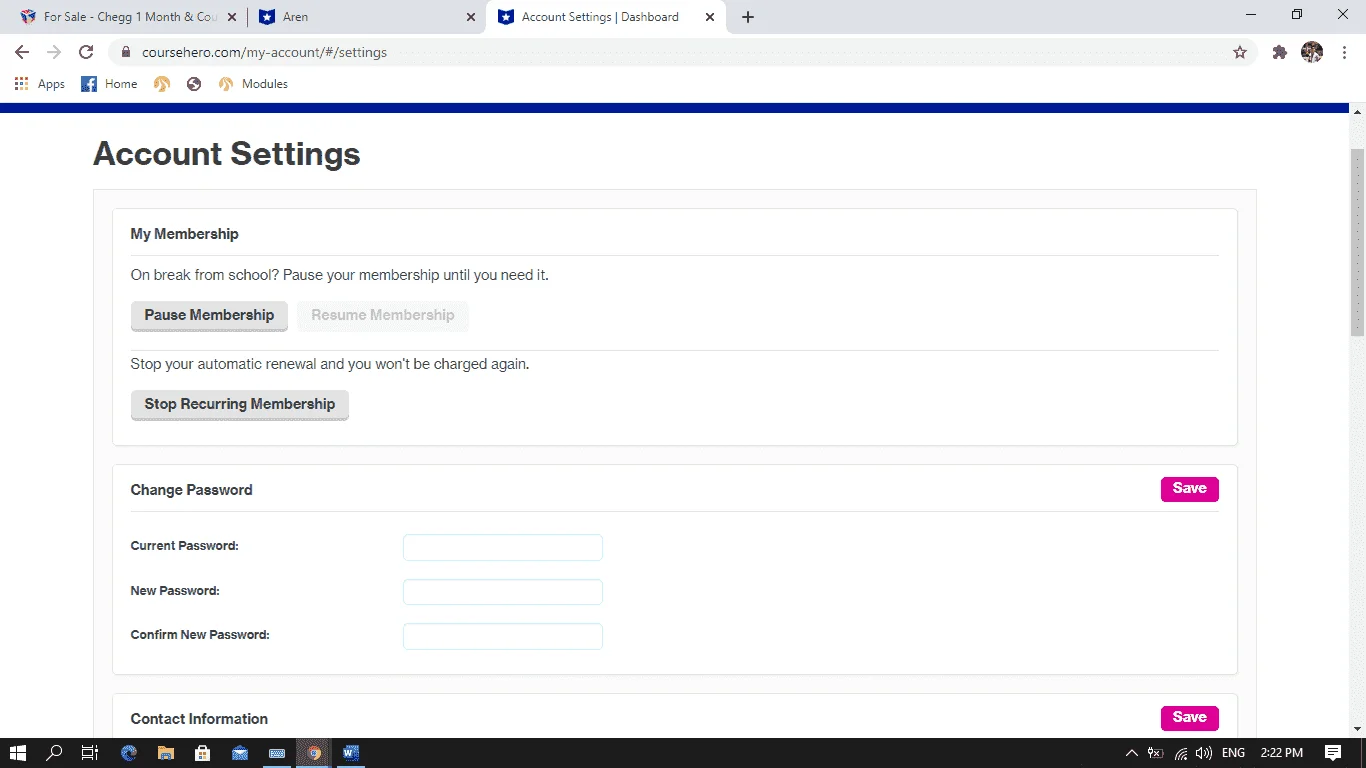The width and height of the screenshot is (1366, 768).
Task: Click the address bar URL
Action: 264,52
